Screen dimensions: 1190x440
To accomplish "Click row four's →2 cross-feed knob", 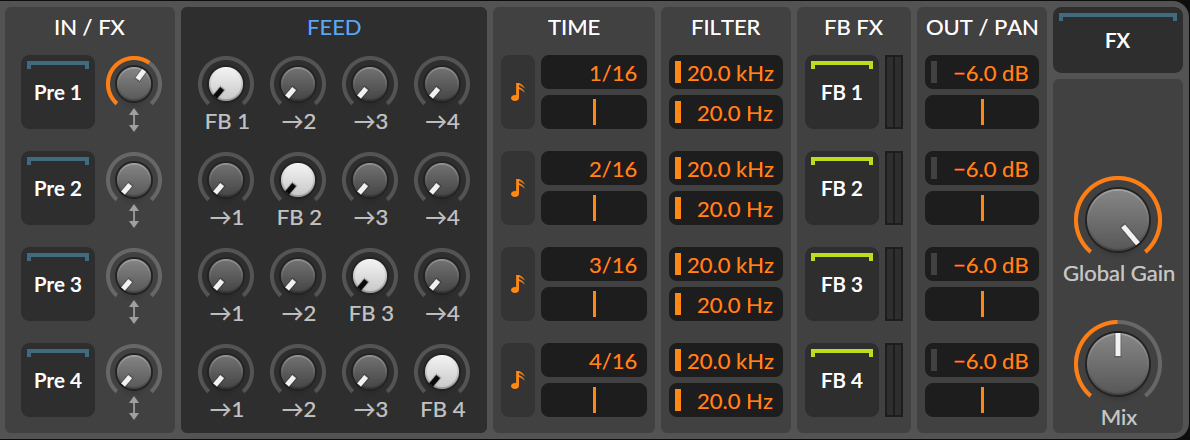I will point(298,372).
